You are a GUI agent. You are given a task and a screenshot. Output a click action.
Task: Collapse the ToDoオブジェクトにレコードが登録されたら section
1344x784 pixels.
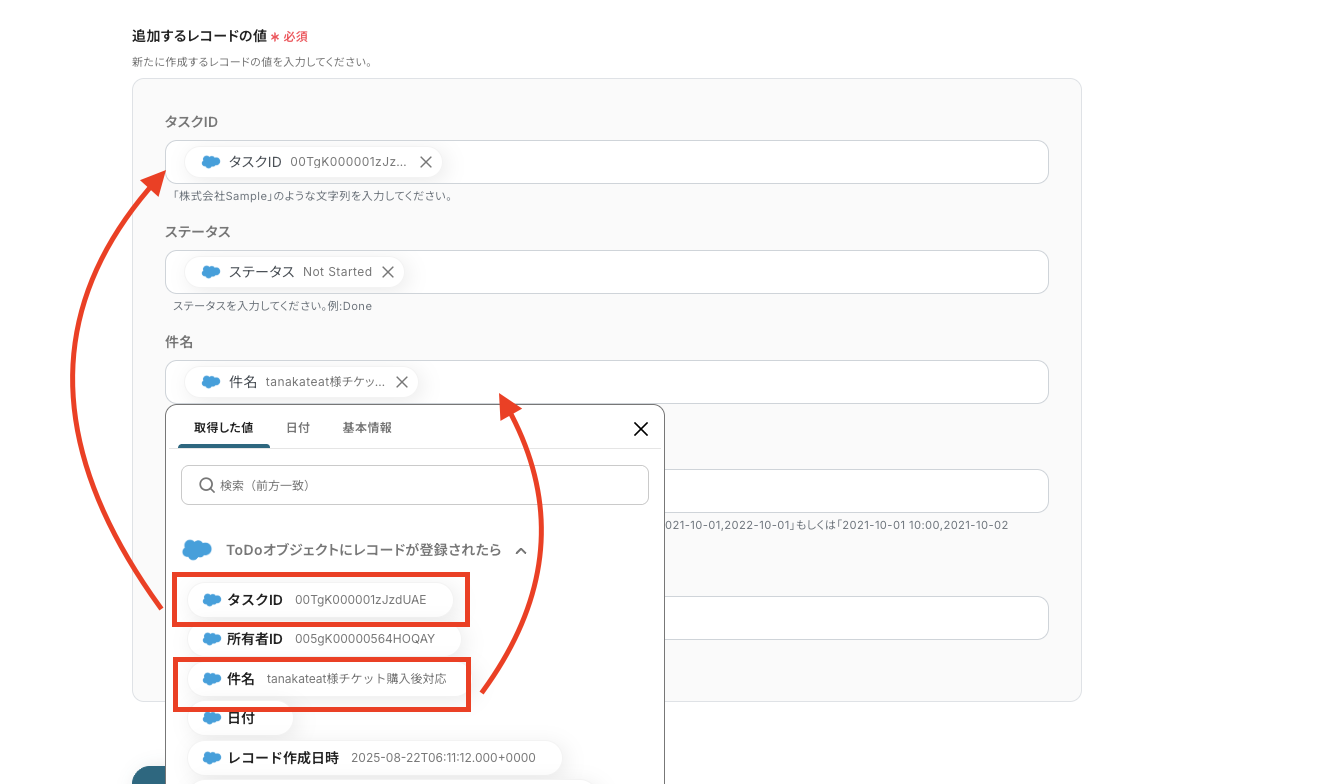pyautogui.click(x=521, y=550)
